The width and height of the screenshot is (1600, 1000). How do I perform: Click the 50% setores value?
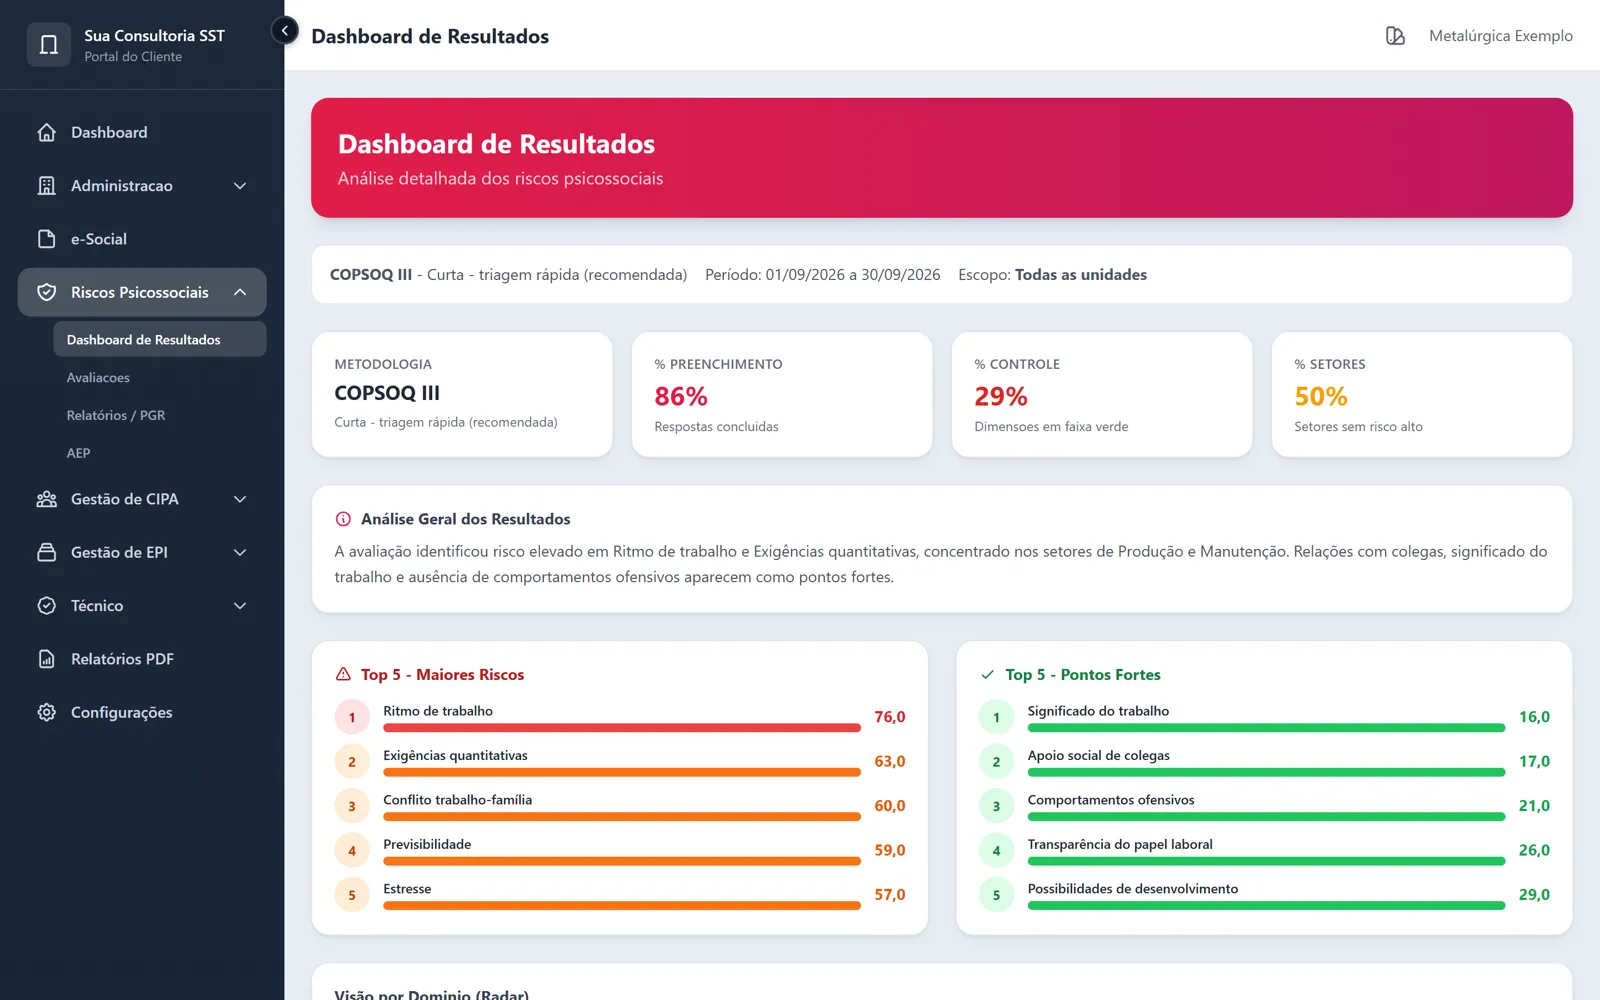point(1321,397)
